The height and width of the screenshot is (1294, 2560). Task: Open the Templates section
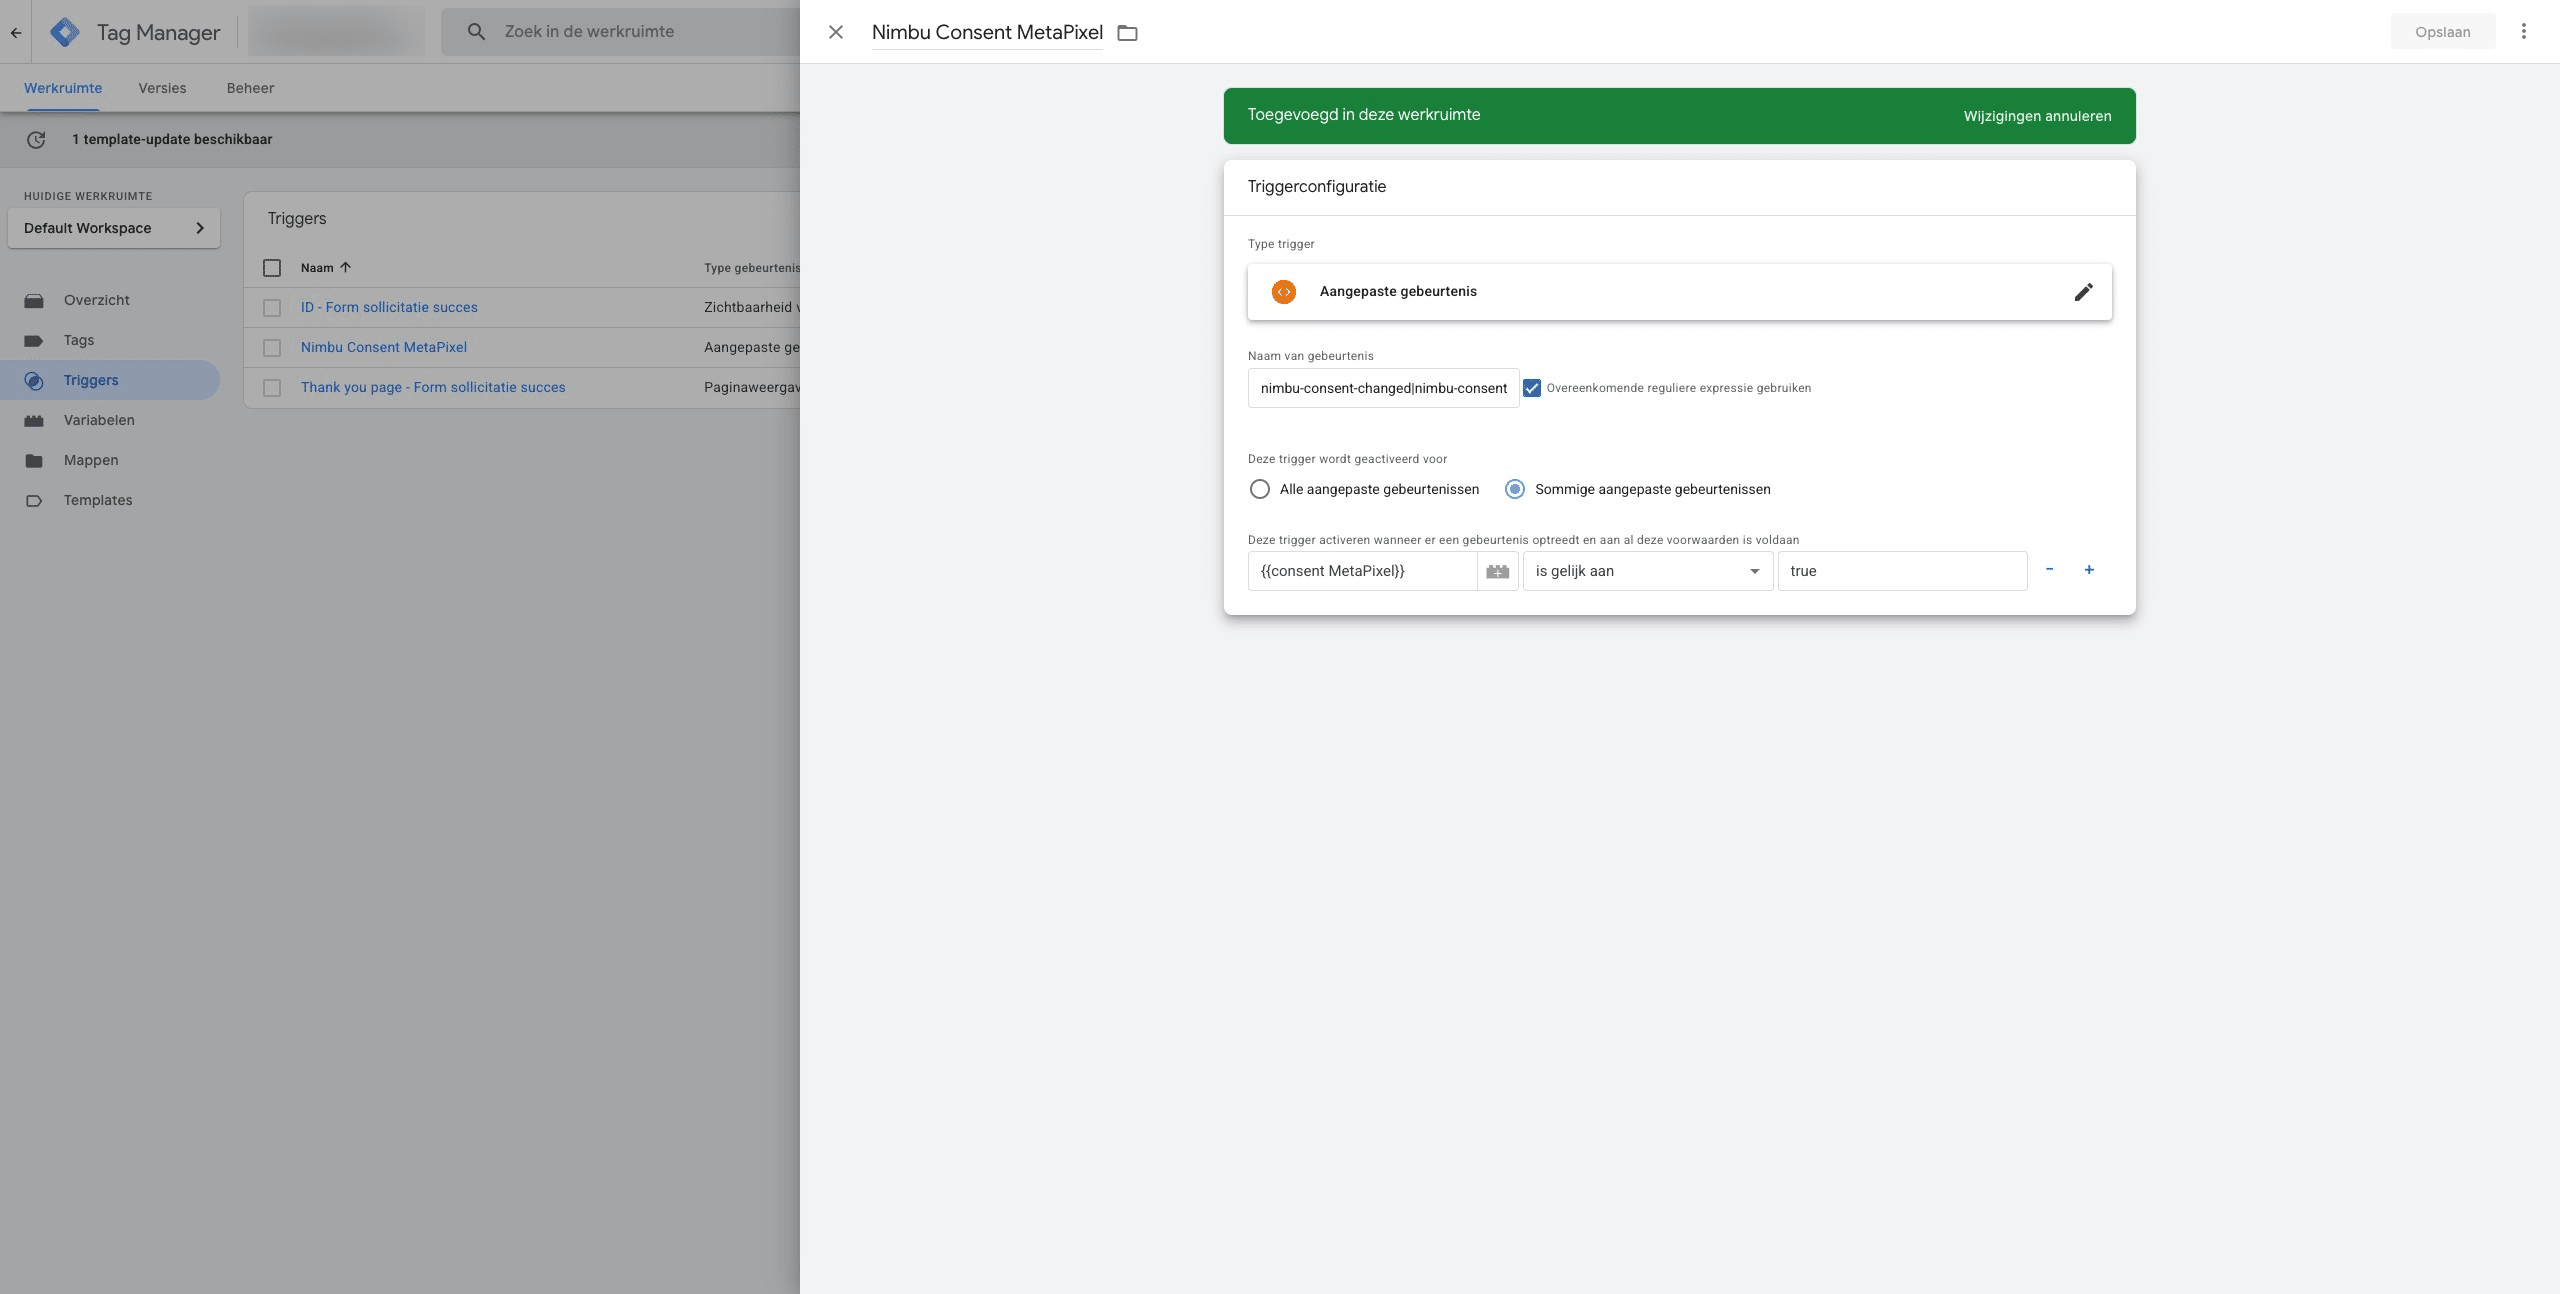click(x=98, y=500)
